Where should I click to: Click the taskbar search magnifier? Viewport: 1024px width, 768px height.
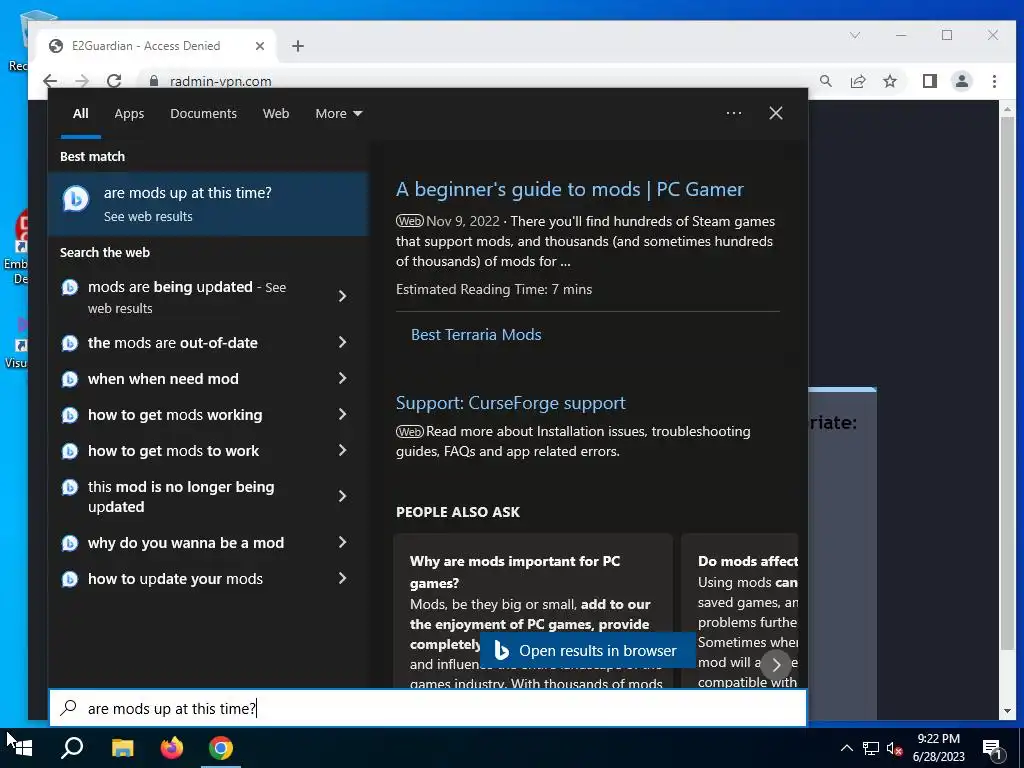pyautogui.click(x=72, y=747)
